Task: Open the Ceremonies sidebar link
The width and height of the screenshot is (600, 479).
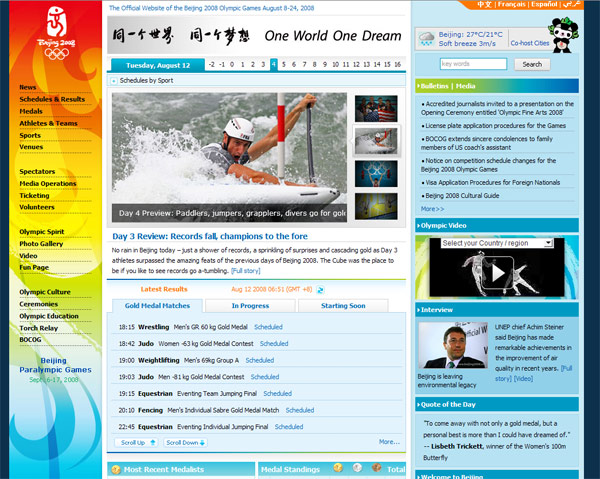Action: point(39,304)
